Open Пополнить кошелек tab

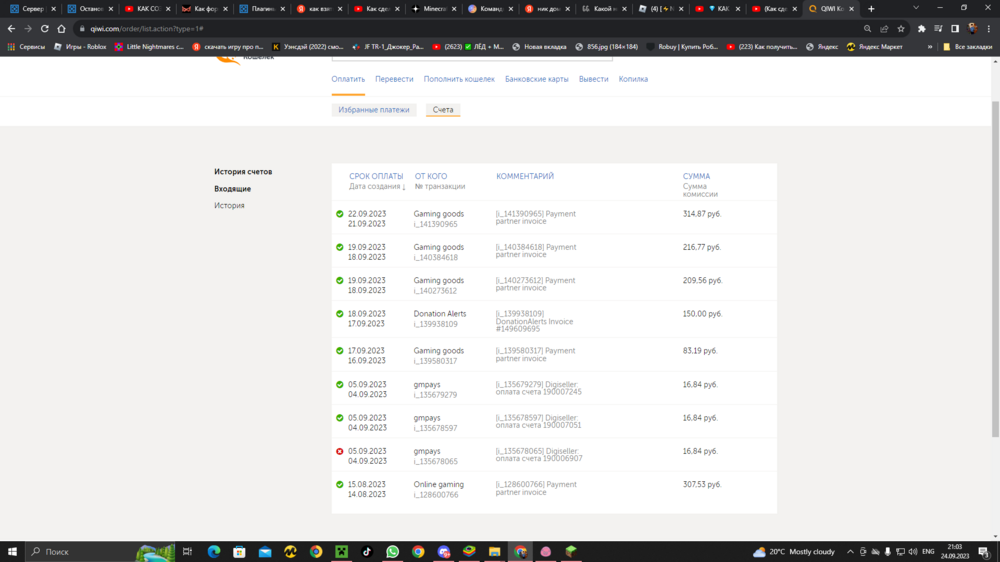click(459, 79)
